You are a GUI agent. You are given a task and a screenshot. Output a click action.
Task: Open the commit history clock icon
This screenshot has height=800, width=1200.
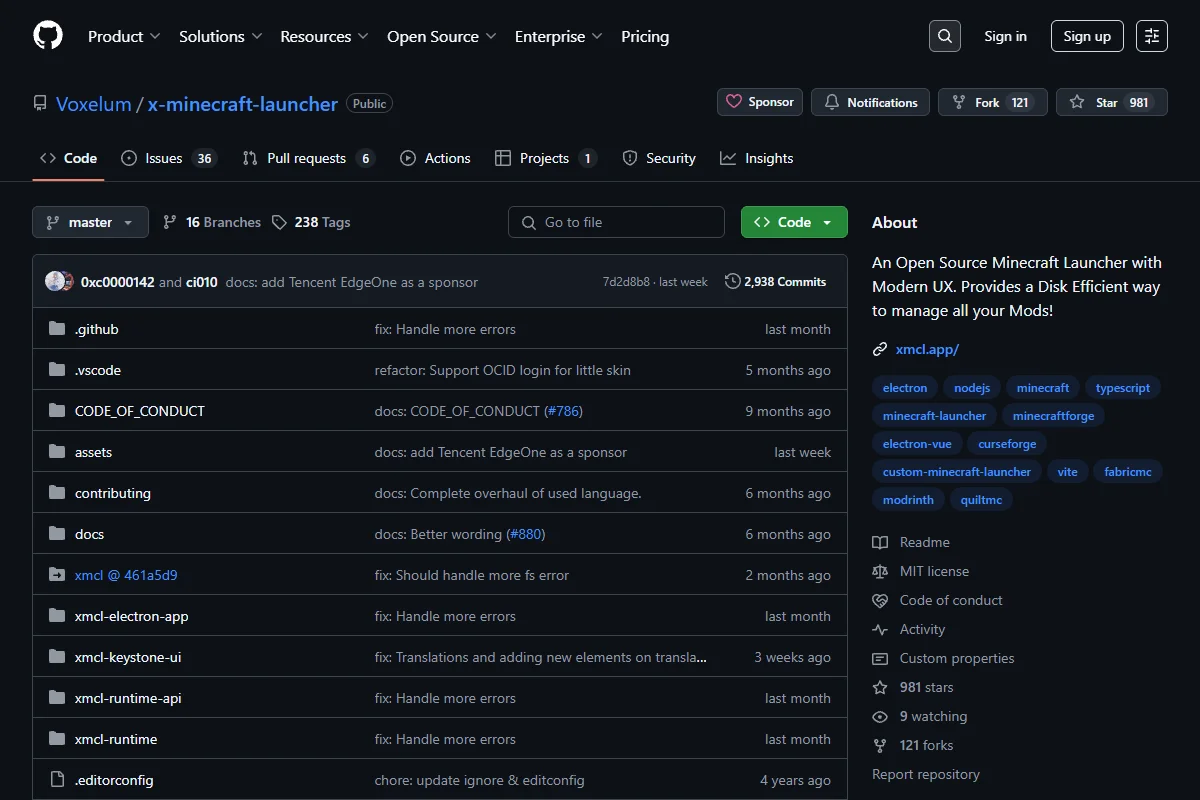pyautogui.click(x=733, y=282)
